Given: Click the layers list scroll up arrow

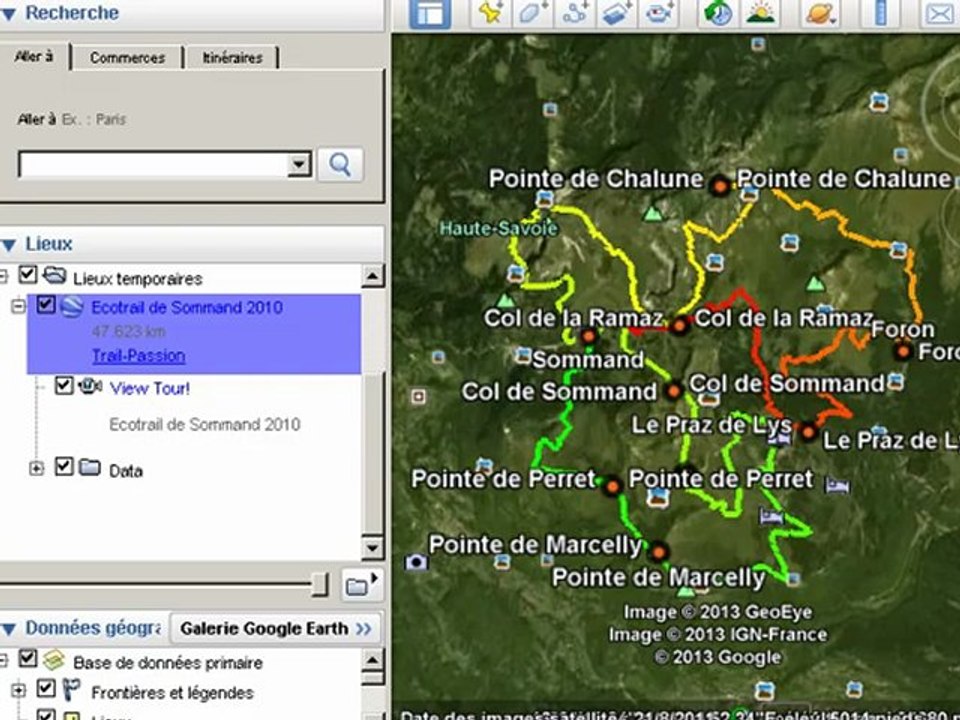Looking at the screenshot, I should [x=373, y=660].
